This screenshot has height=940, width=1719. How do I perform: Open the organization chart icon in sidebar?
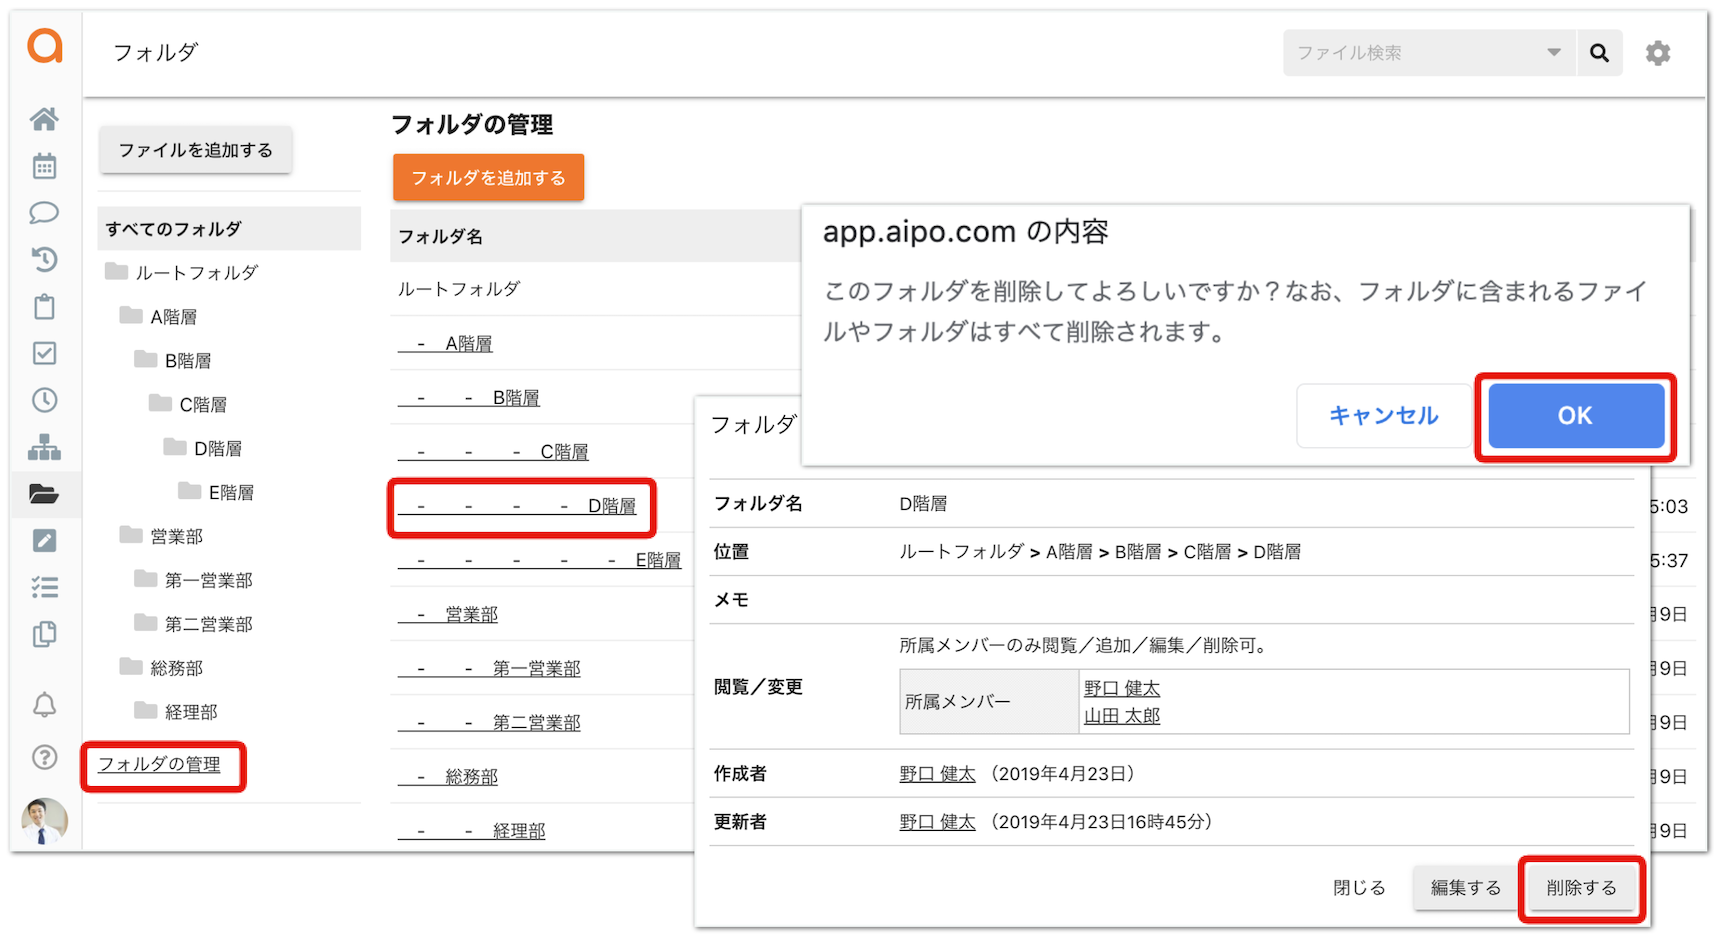(x=44, y=447)
